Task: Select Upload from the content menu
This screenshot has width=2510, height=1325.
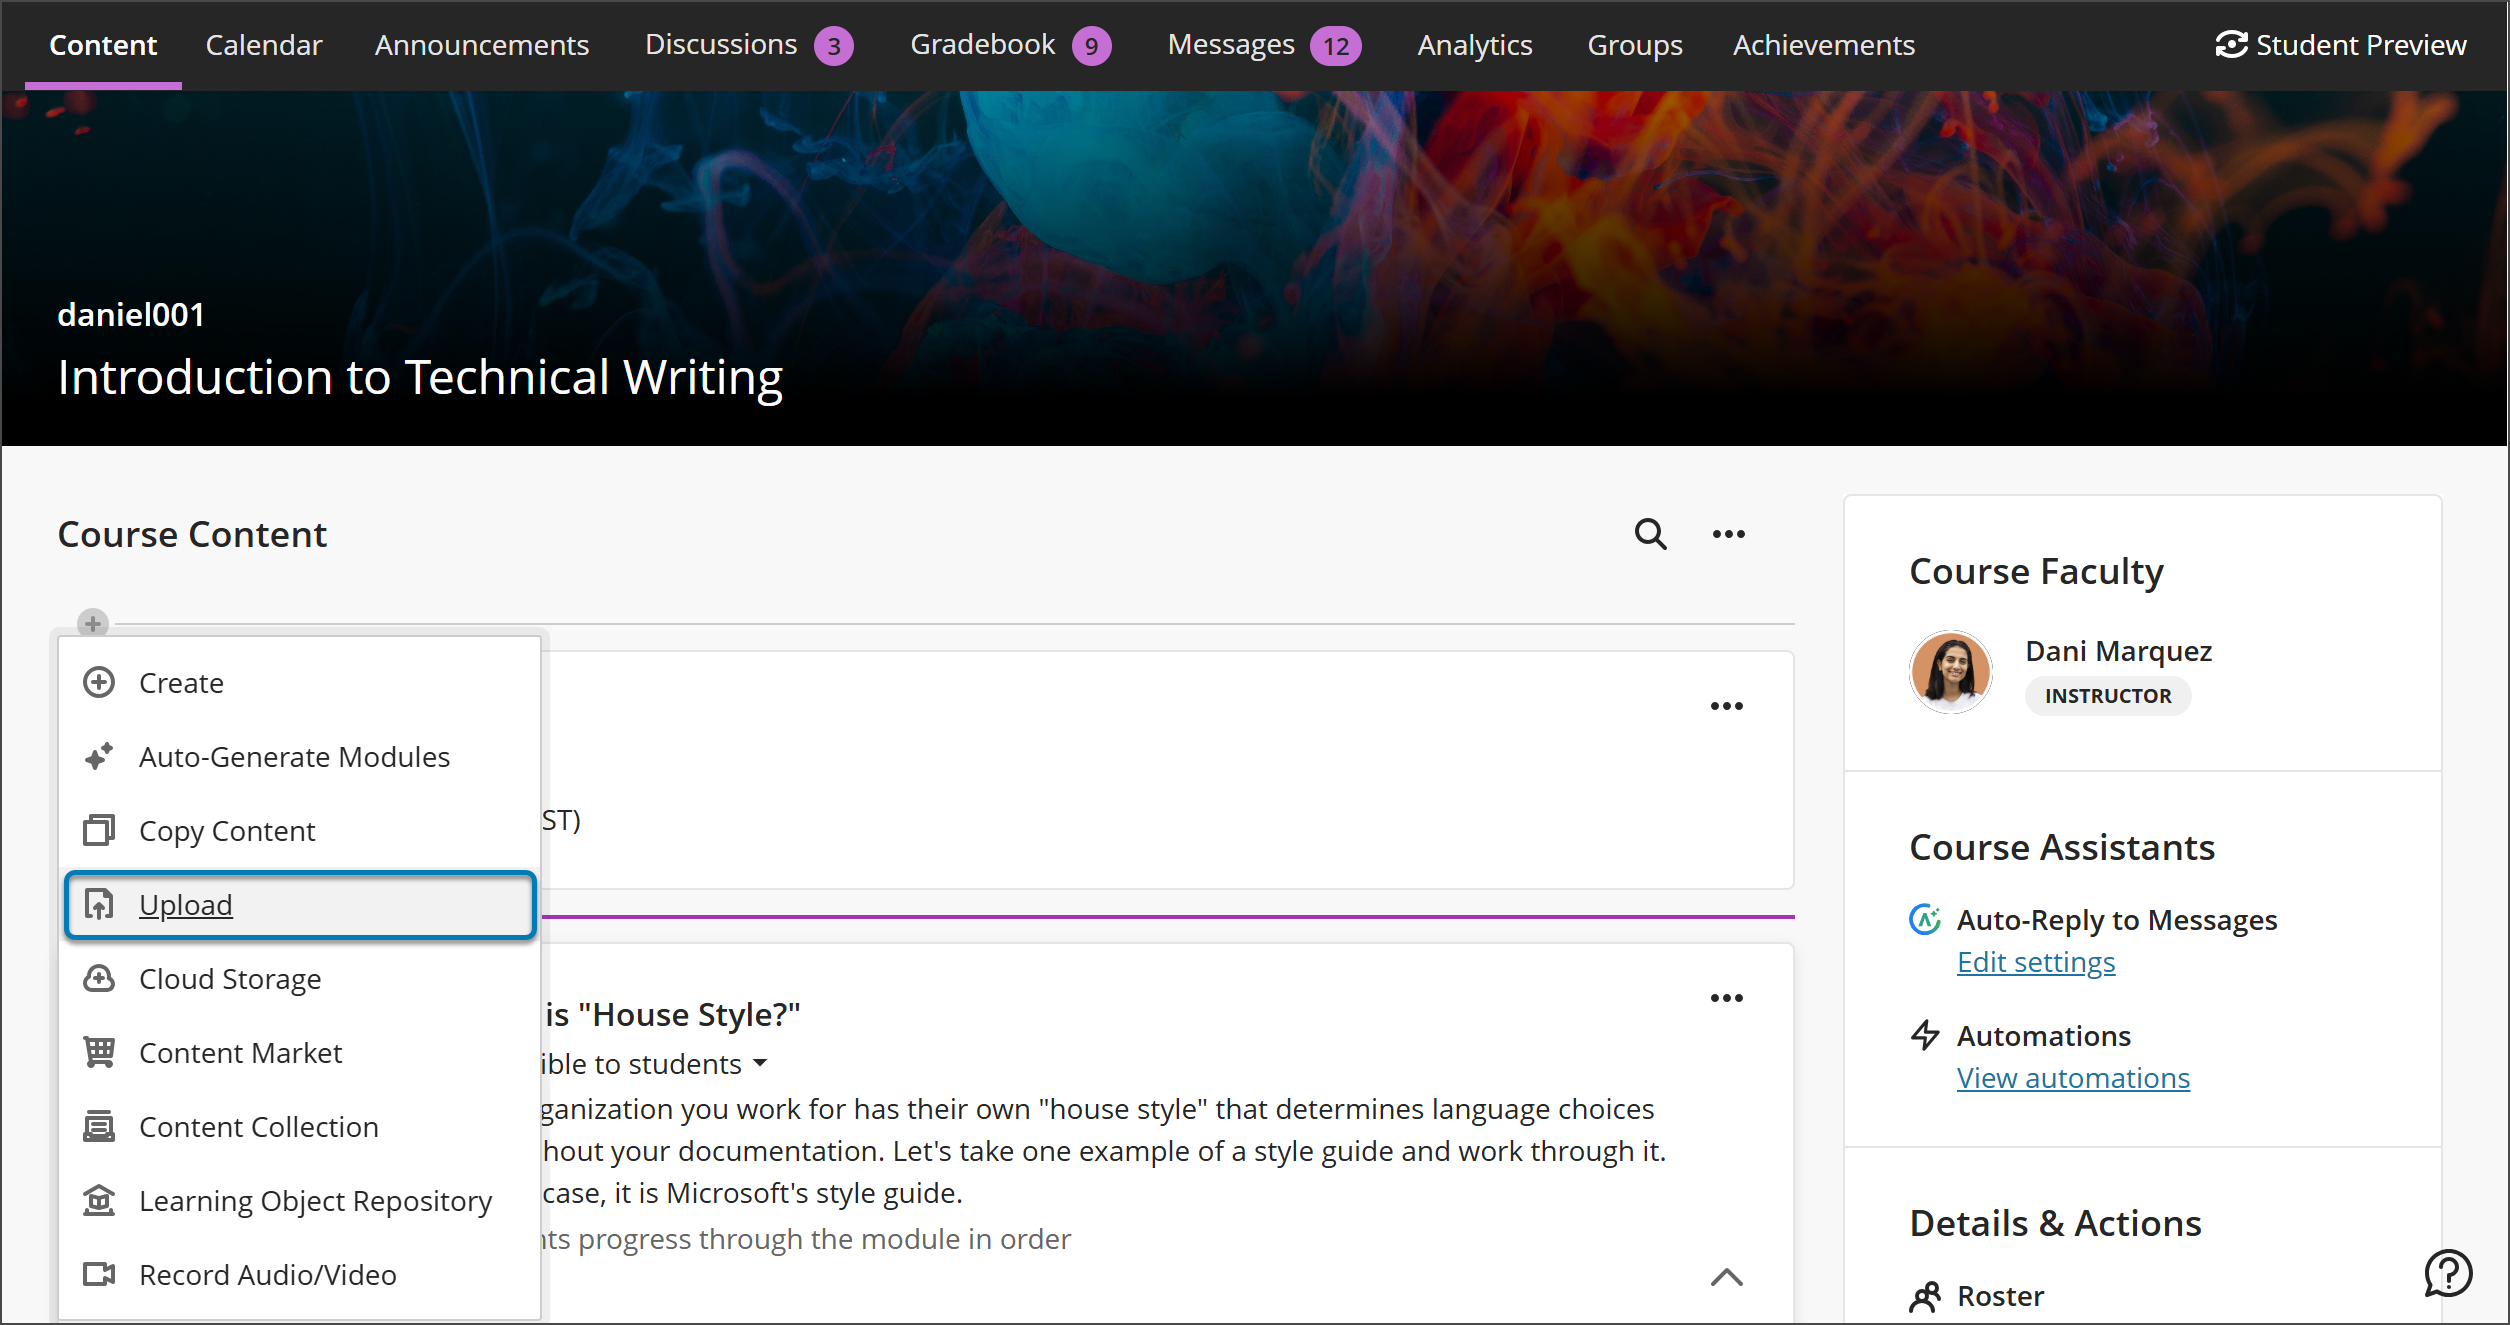Action: 186,904
